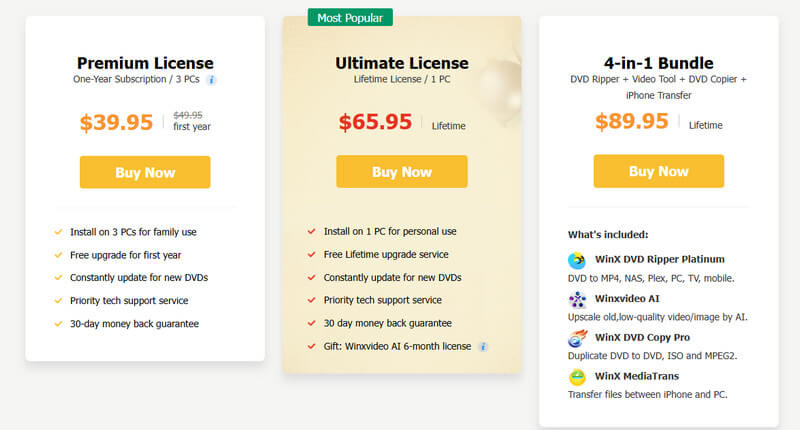Click checkmark beside Install on 3 PCs
The image size is (800, 430).
point(58,232)
